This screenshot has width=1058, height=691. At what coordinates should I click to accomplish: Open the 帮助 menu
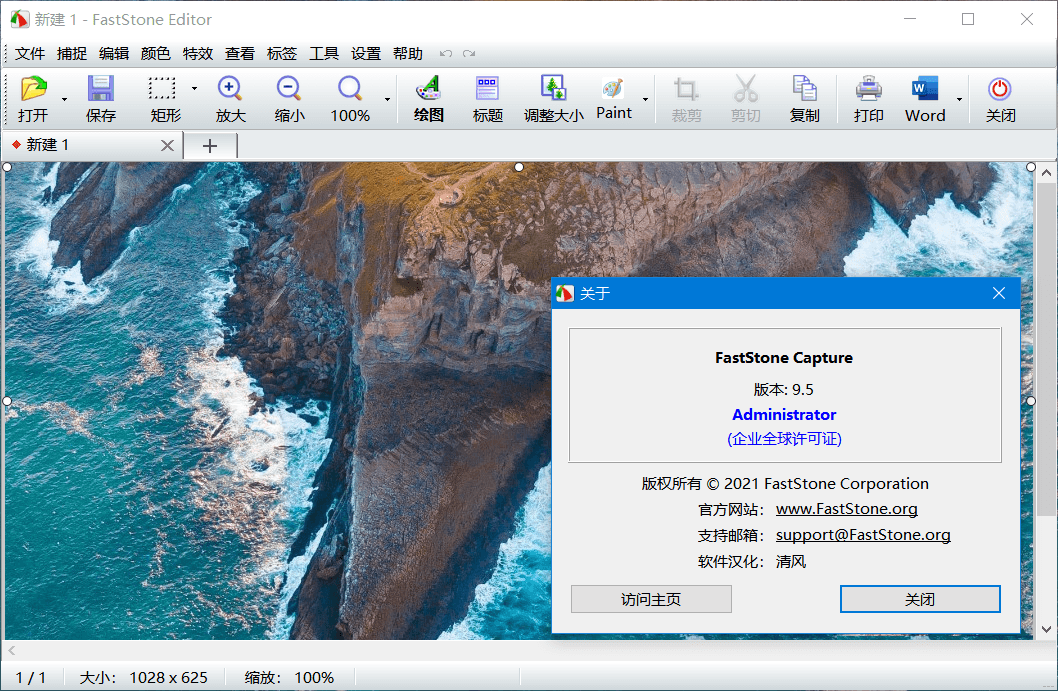pos(408,53)
